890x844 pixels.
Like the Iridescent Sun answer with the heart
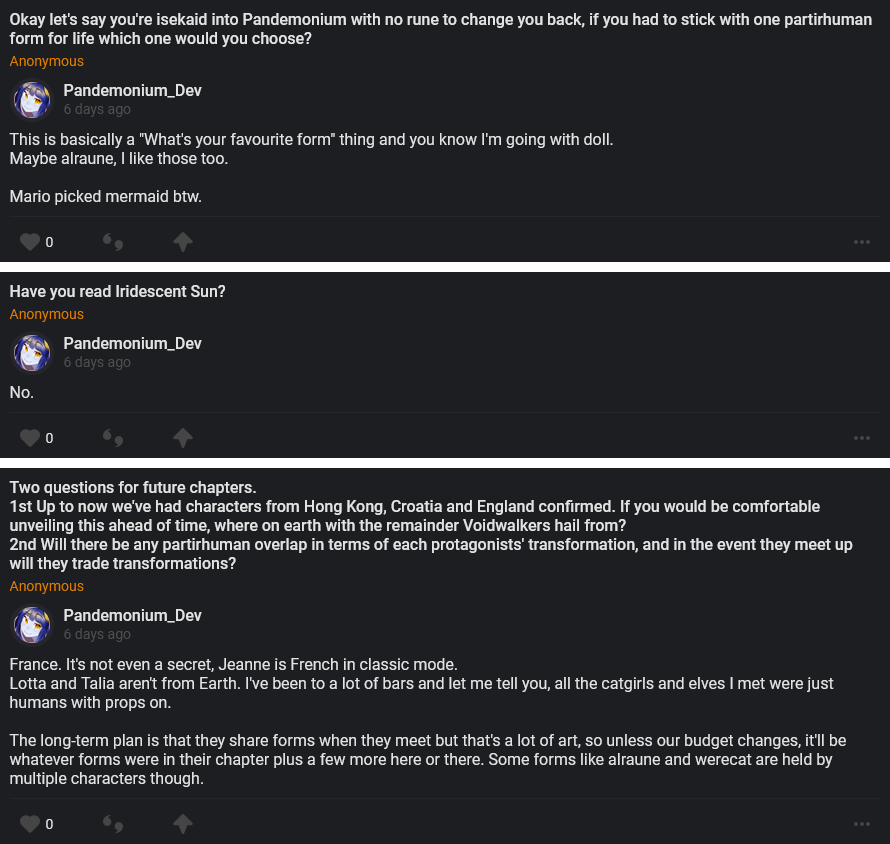30,438
